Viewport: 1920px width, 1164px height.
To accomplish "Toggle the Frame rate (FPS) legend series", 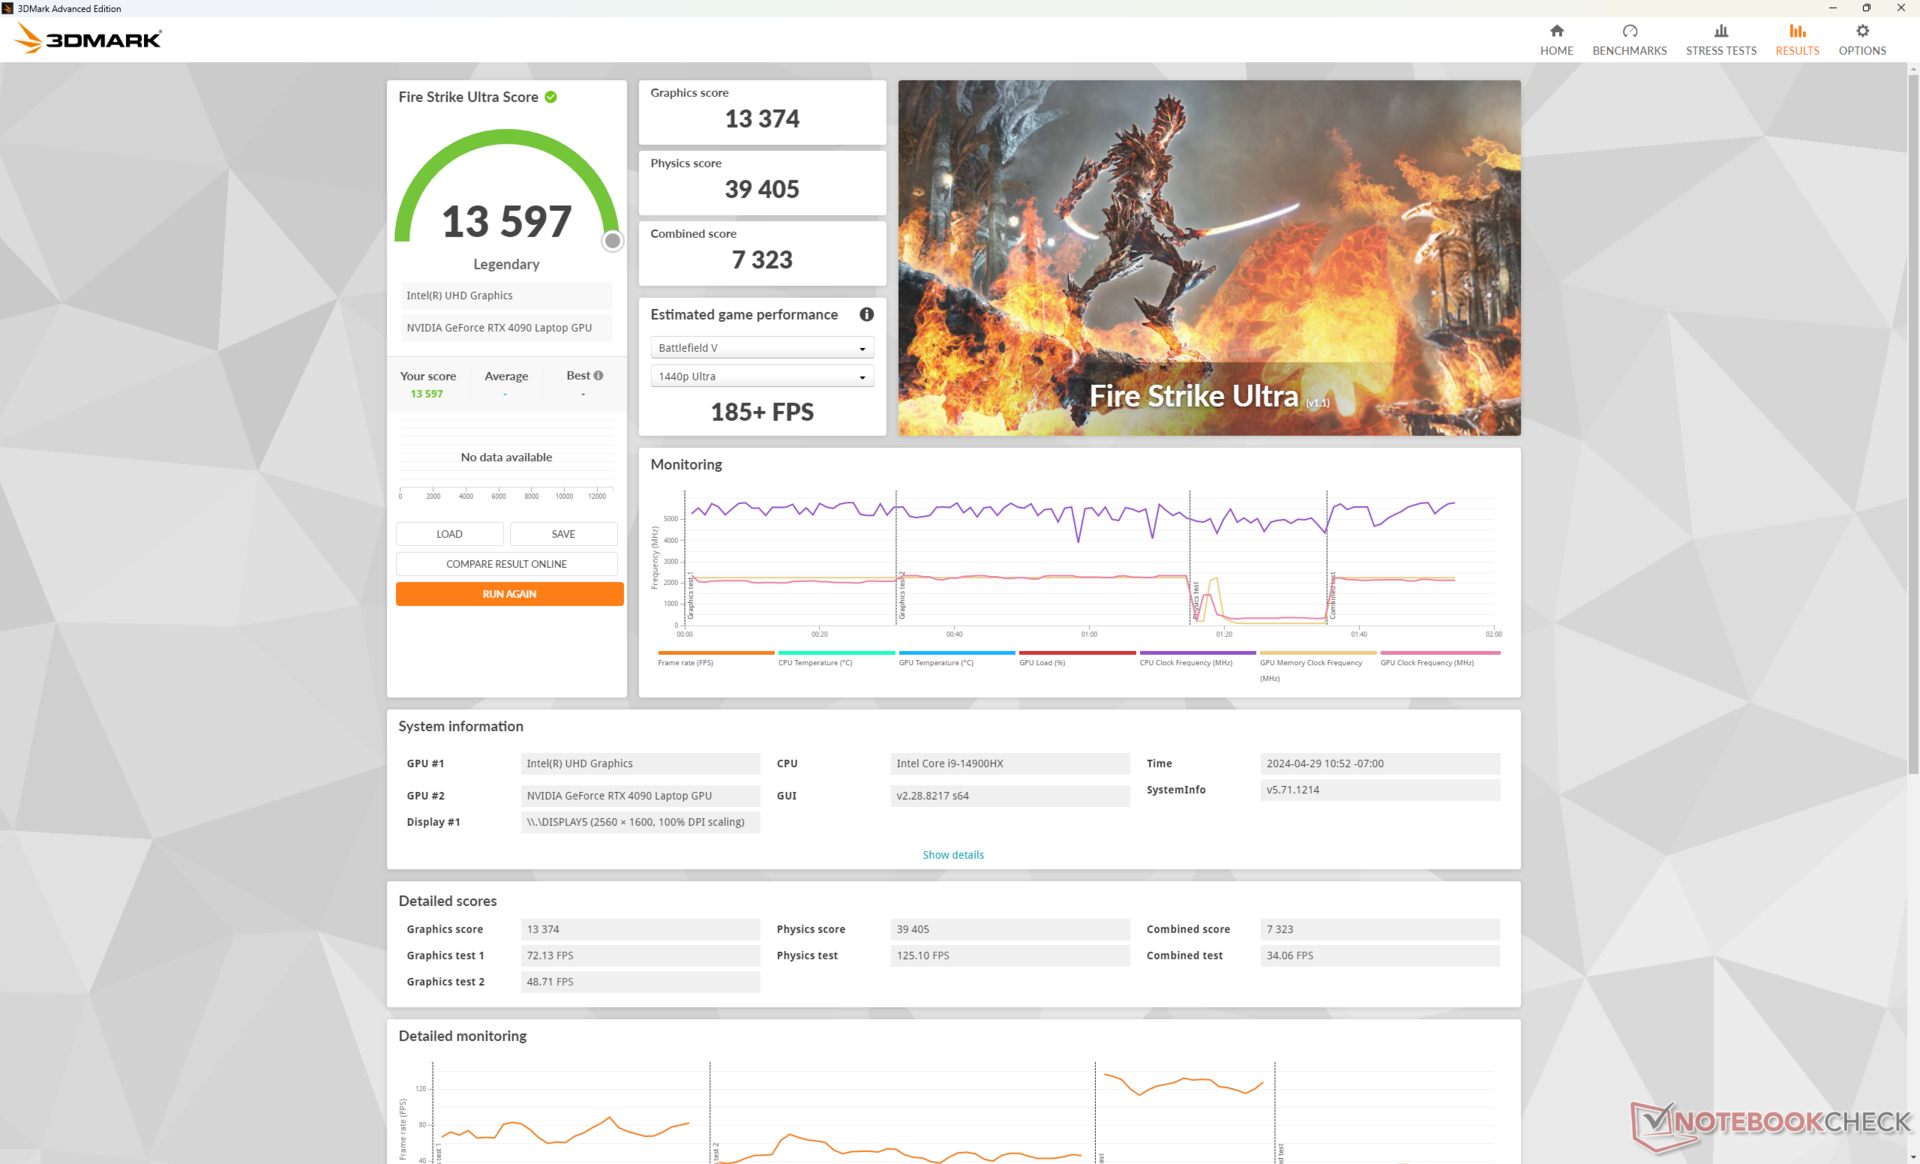I will (x=686, y=662).
